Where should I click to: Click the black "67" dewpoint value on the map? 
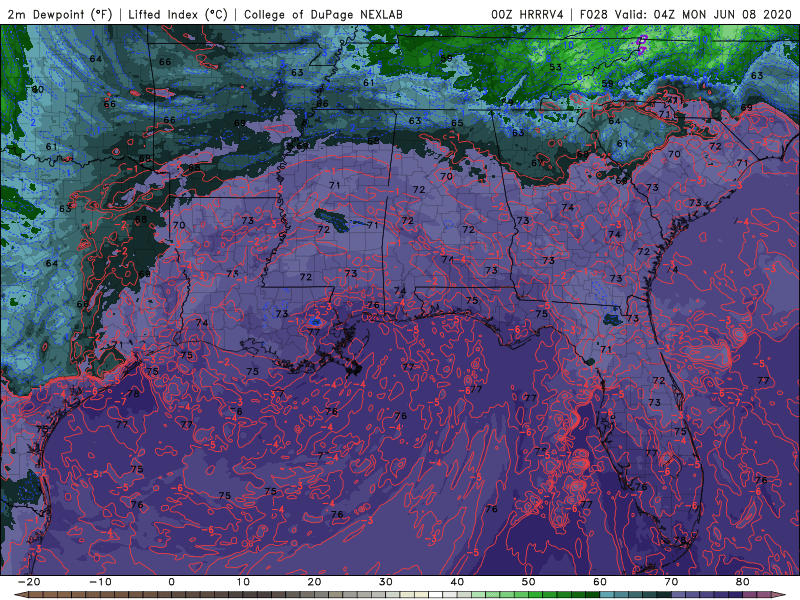tap(537, 163)
